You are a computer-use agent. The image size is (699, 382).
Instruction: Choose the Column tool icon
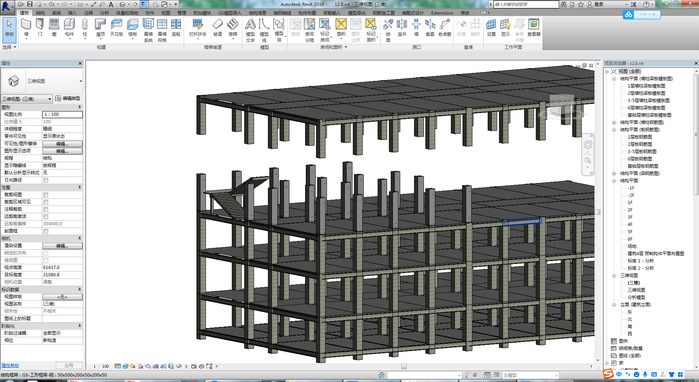(84, 27)
